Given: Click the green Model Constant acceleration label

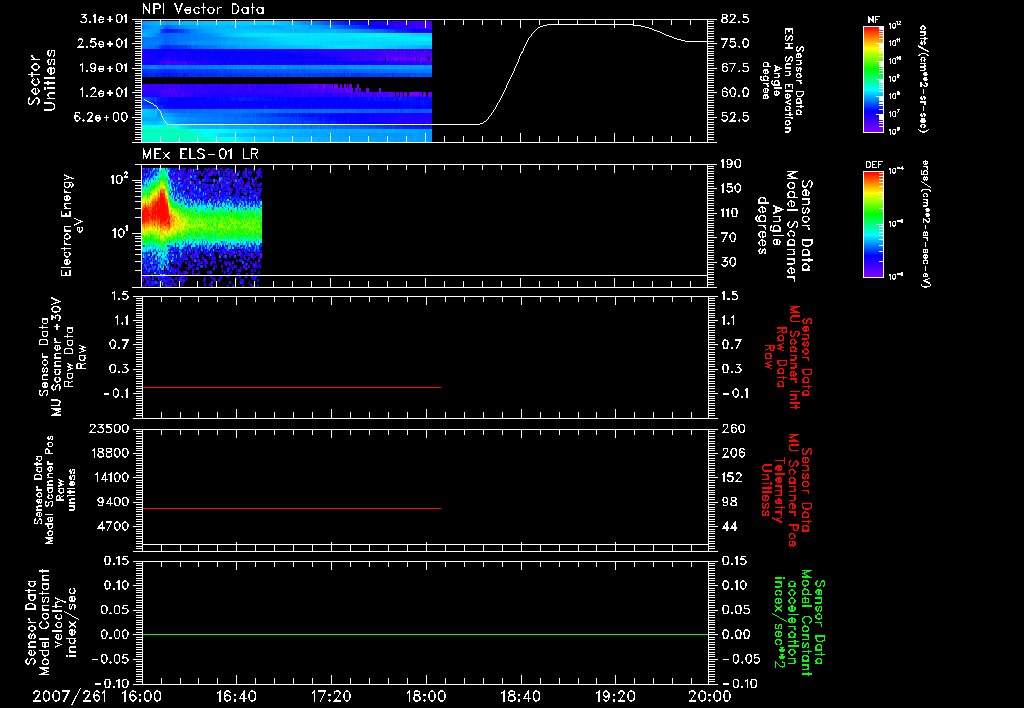Looking at the screenshot, I should point(799,622).
